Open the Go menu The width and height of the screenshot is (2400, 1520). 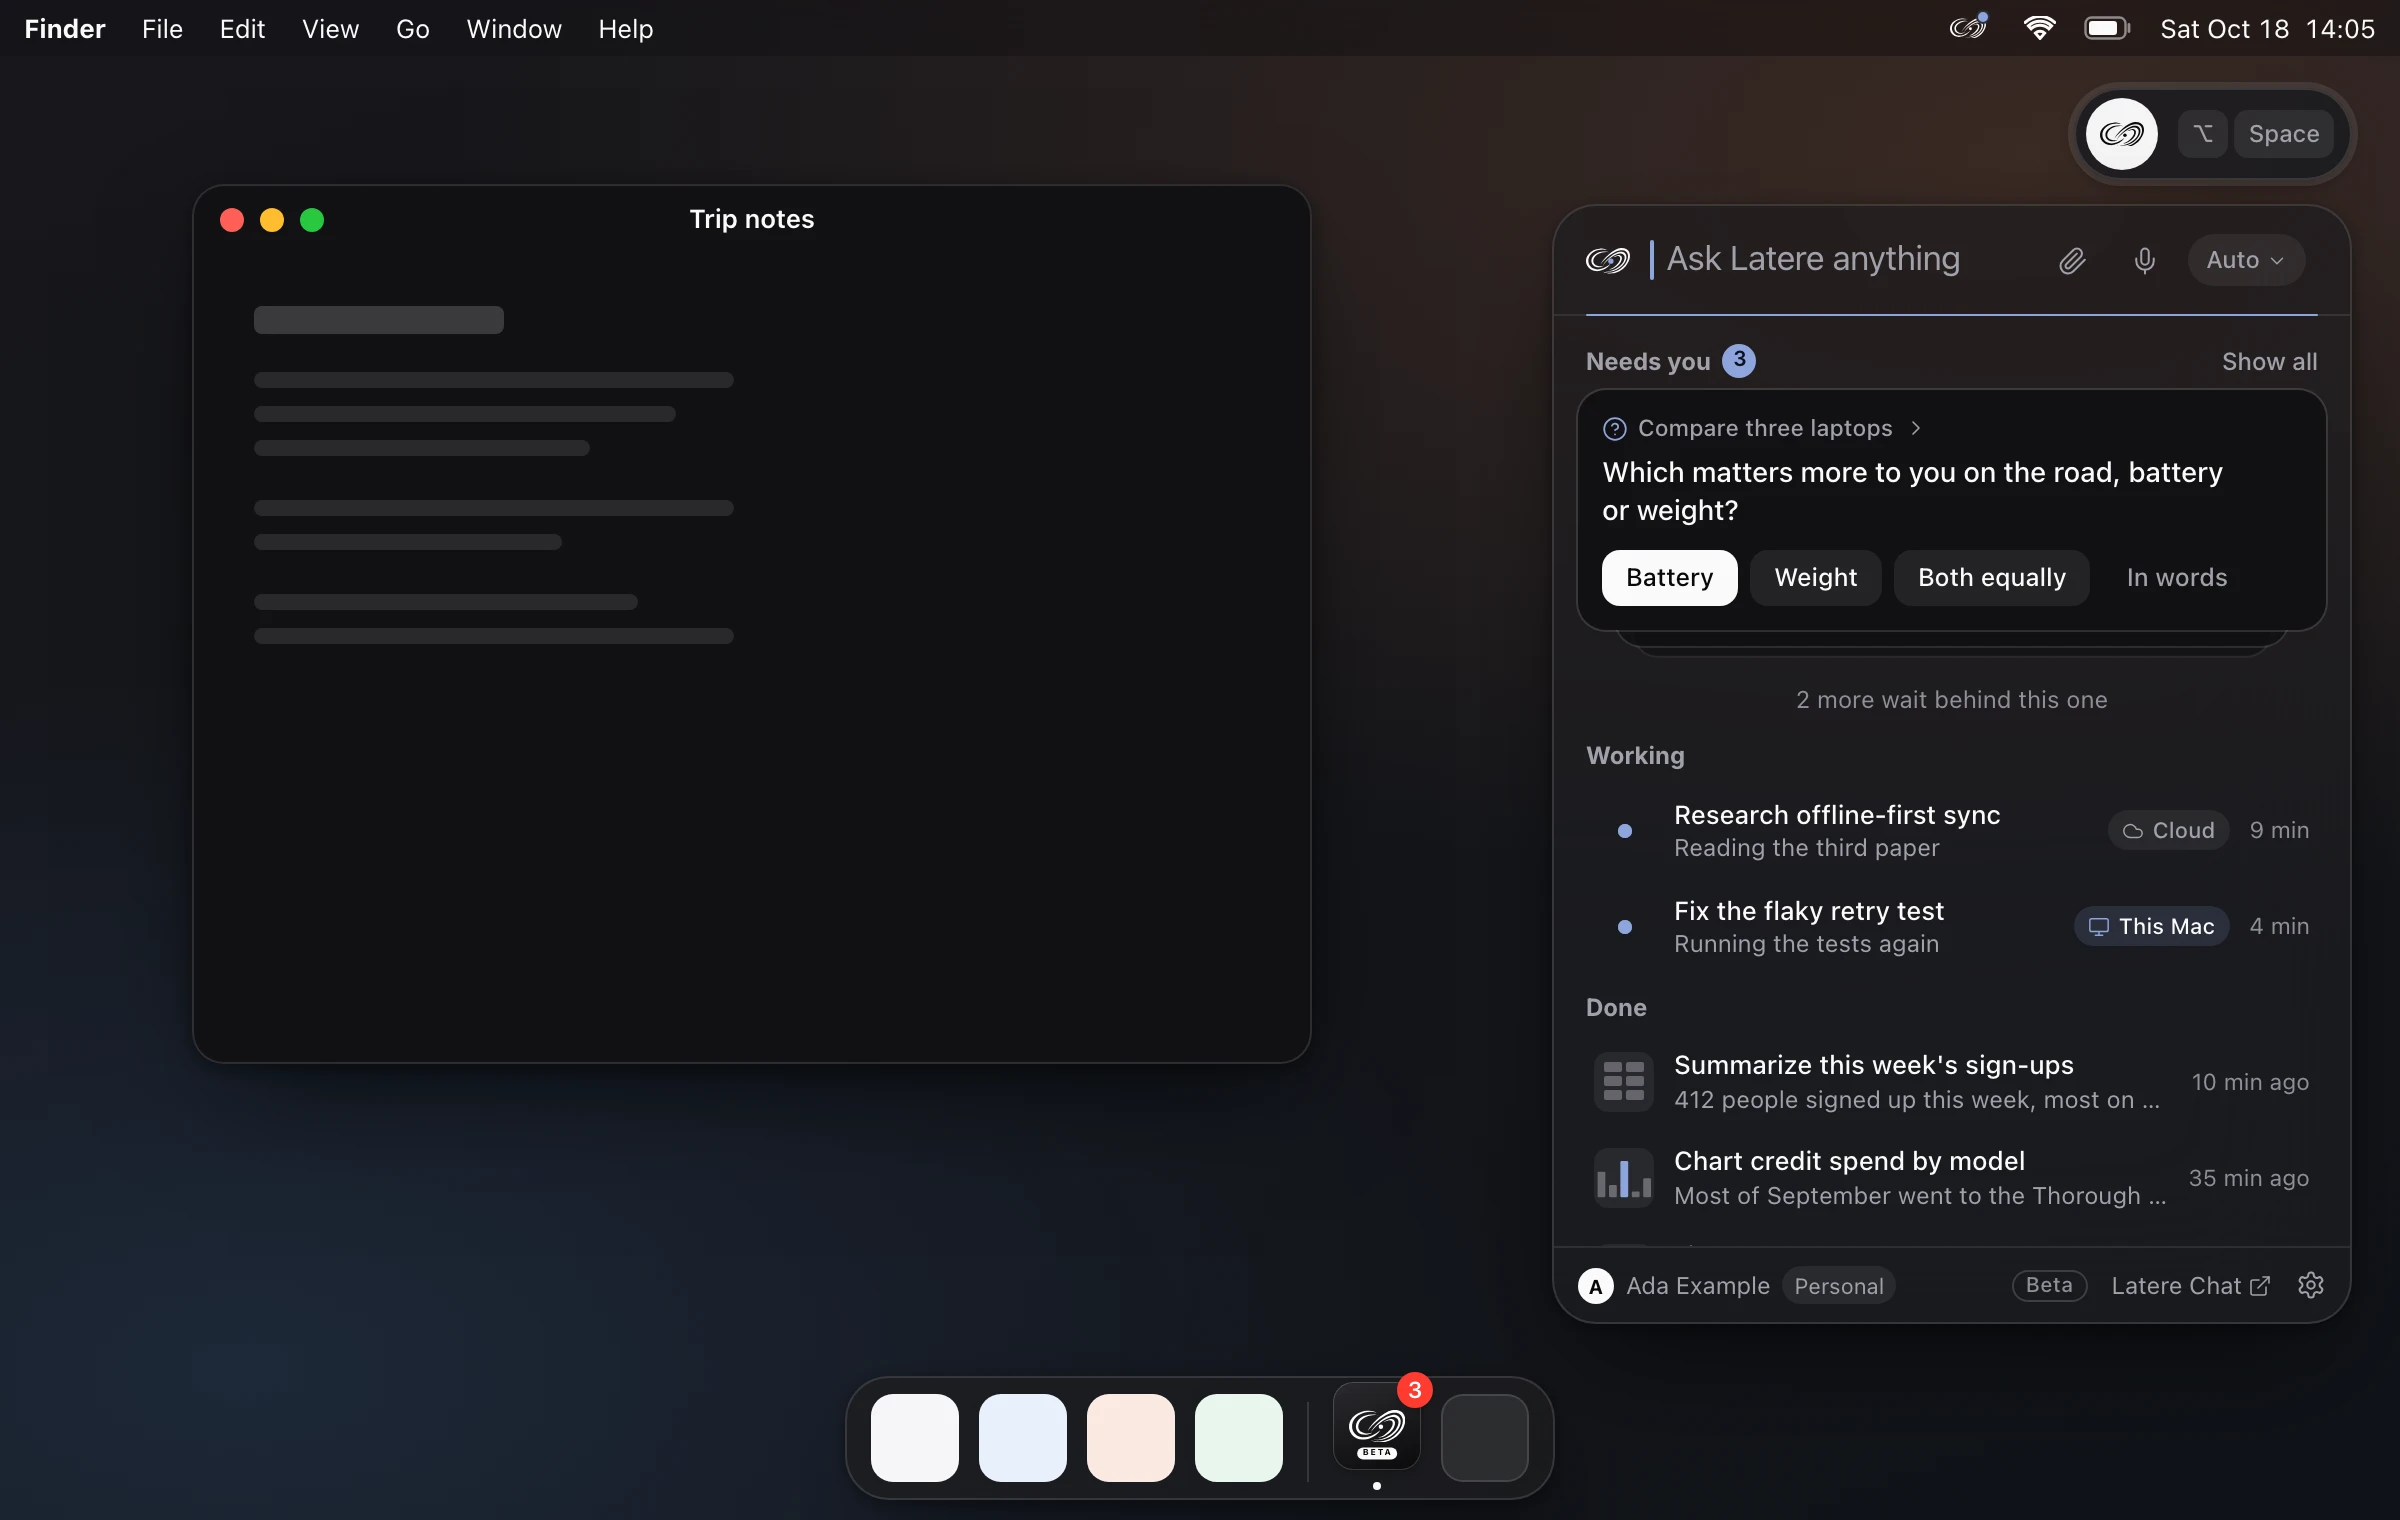[412, 29]
